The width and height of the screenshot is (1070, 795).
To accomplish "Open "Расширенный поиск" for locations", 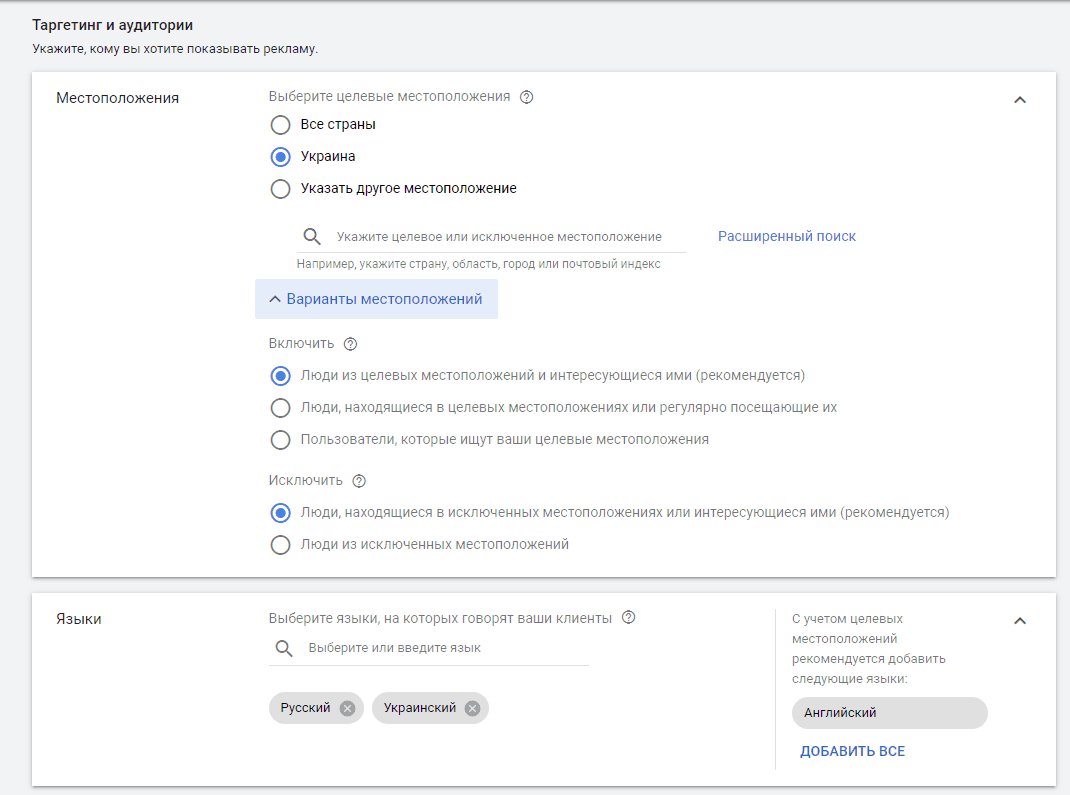I will click(x=786, y=236).
